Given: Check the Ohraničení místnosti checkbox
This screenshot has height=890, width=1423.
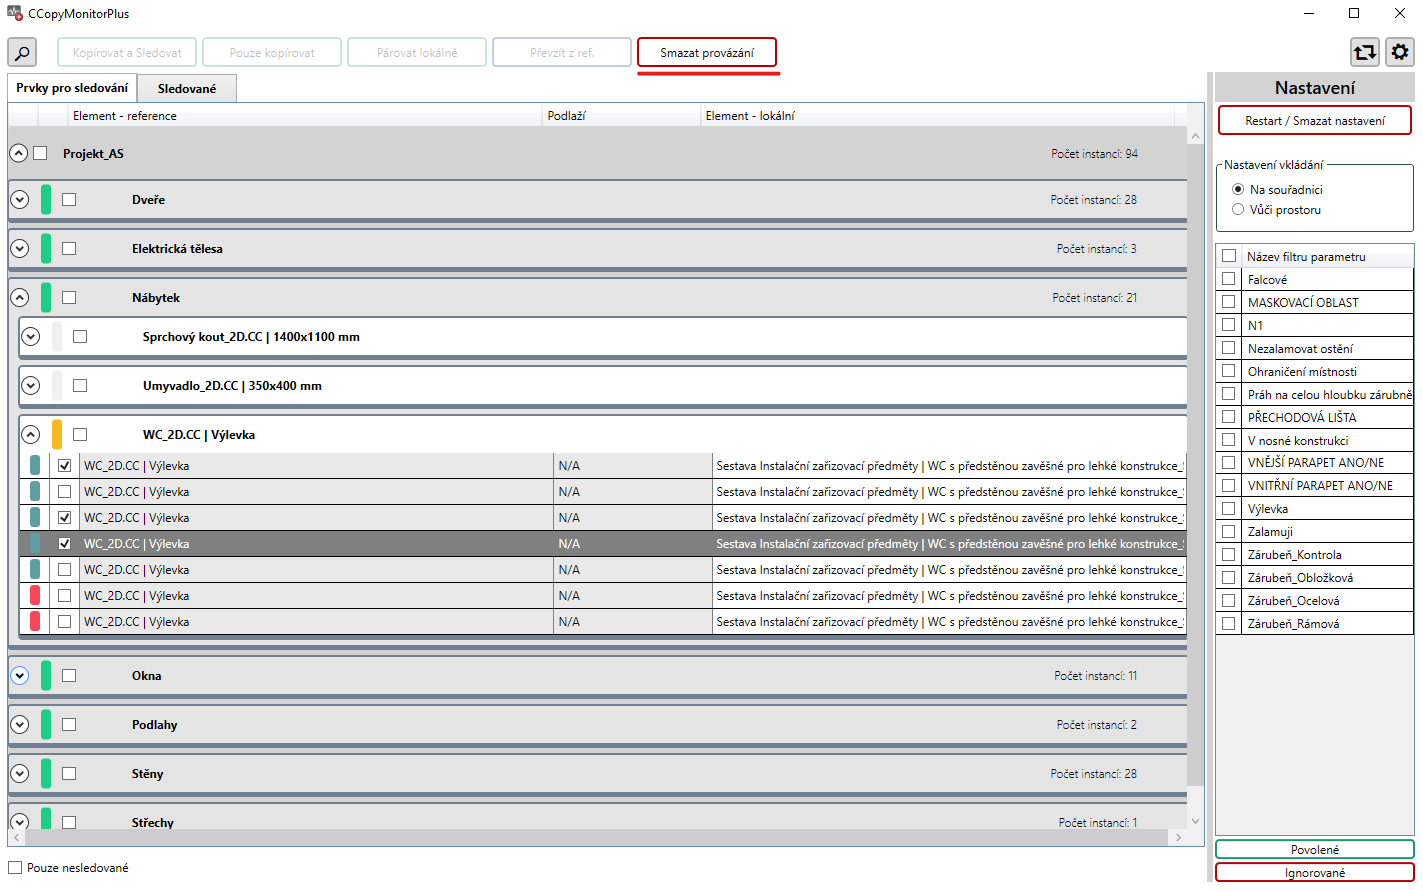Looking at the screenshot, I should tap(1229, 371).
